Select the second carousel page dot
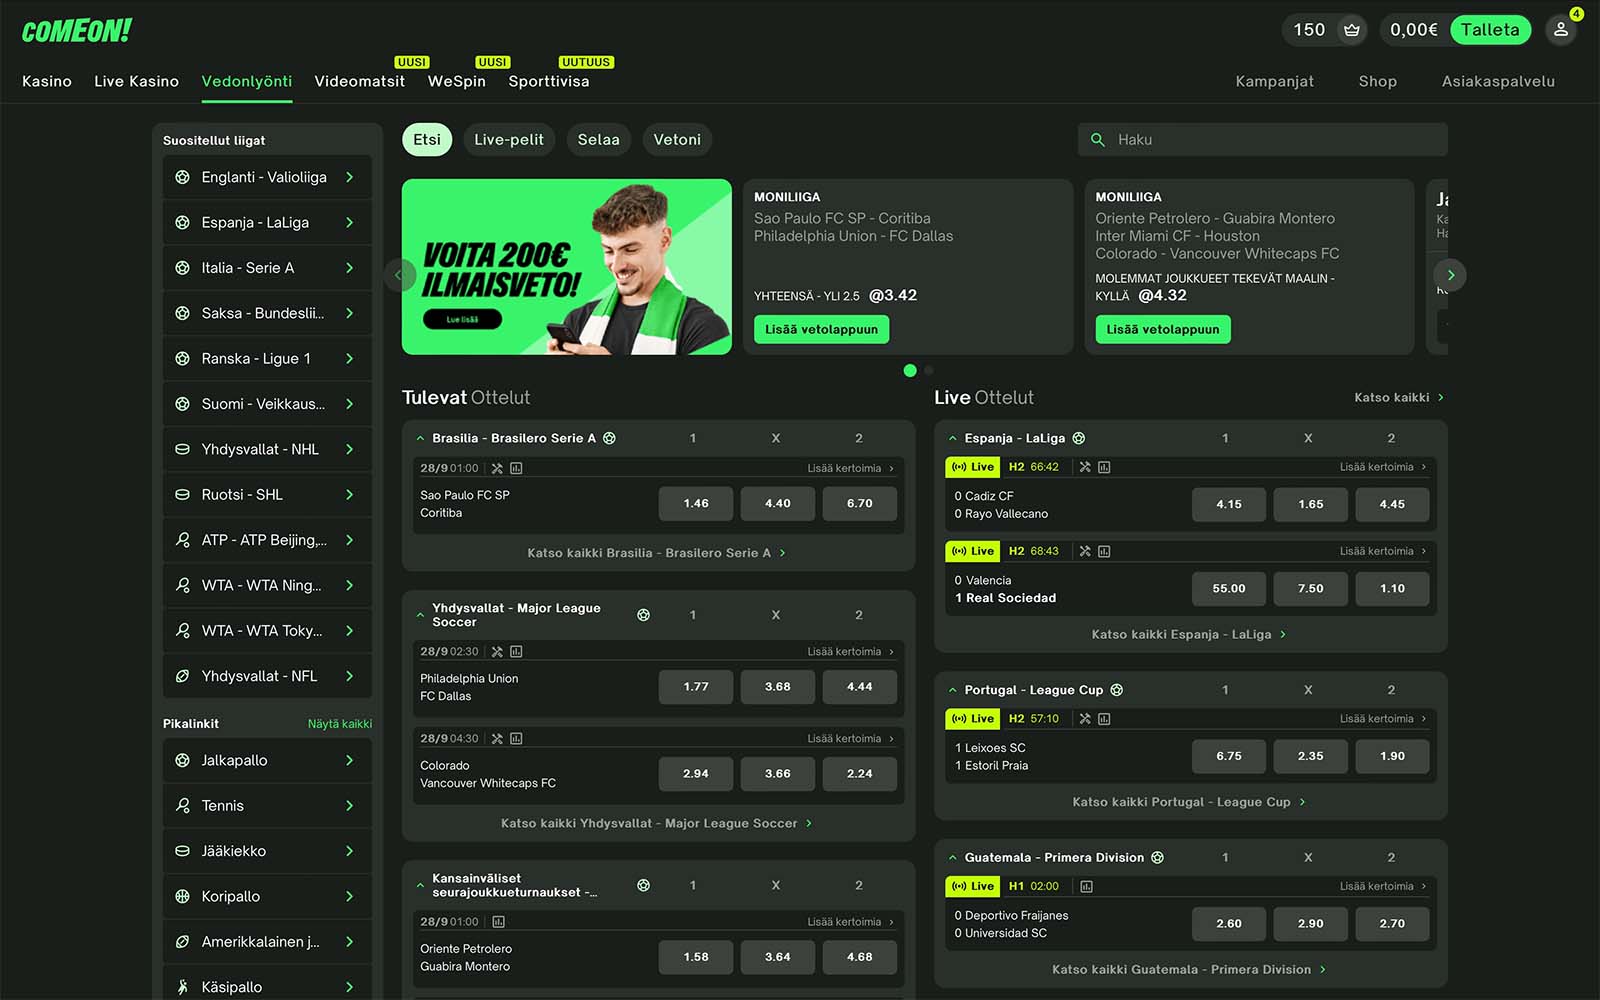Viewport: 1600px width, 1000px height. pyautogui.click(x=929, y=370)
